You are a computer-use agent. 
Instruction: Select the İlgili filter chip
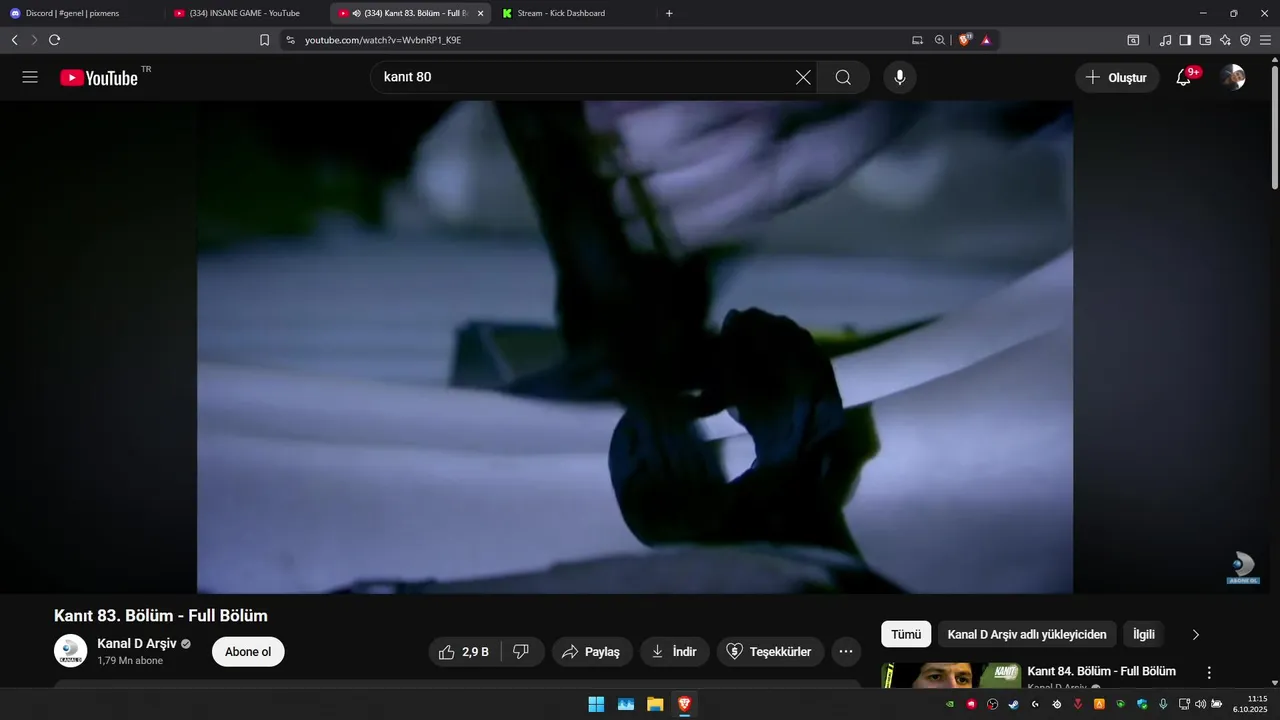pos(1143,634)
